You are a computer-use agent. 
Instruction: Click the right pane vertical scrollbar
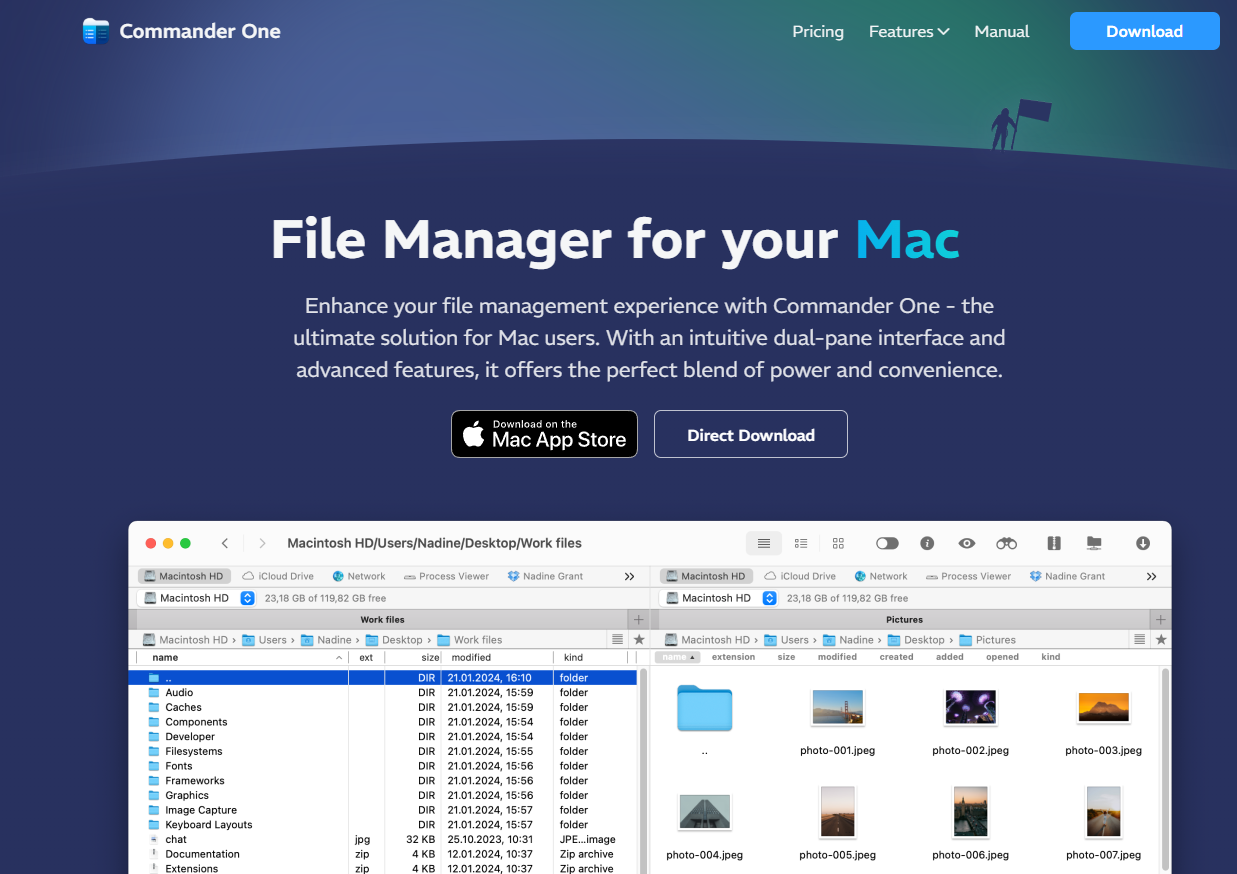click(x=1165, y=760)
